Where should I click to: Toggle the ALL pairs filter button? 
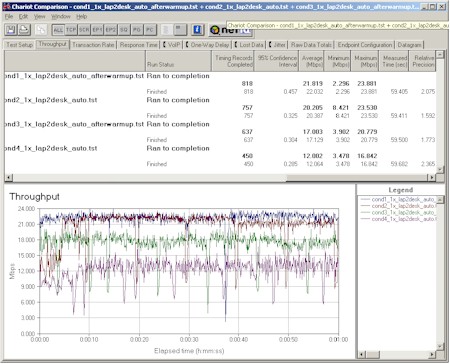(x=58, y=30)
